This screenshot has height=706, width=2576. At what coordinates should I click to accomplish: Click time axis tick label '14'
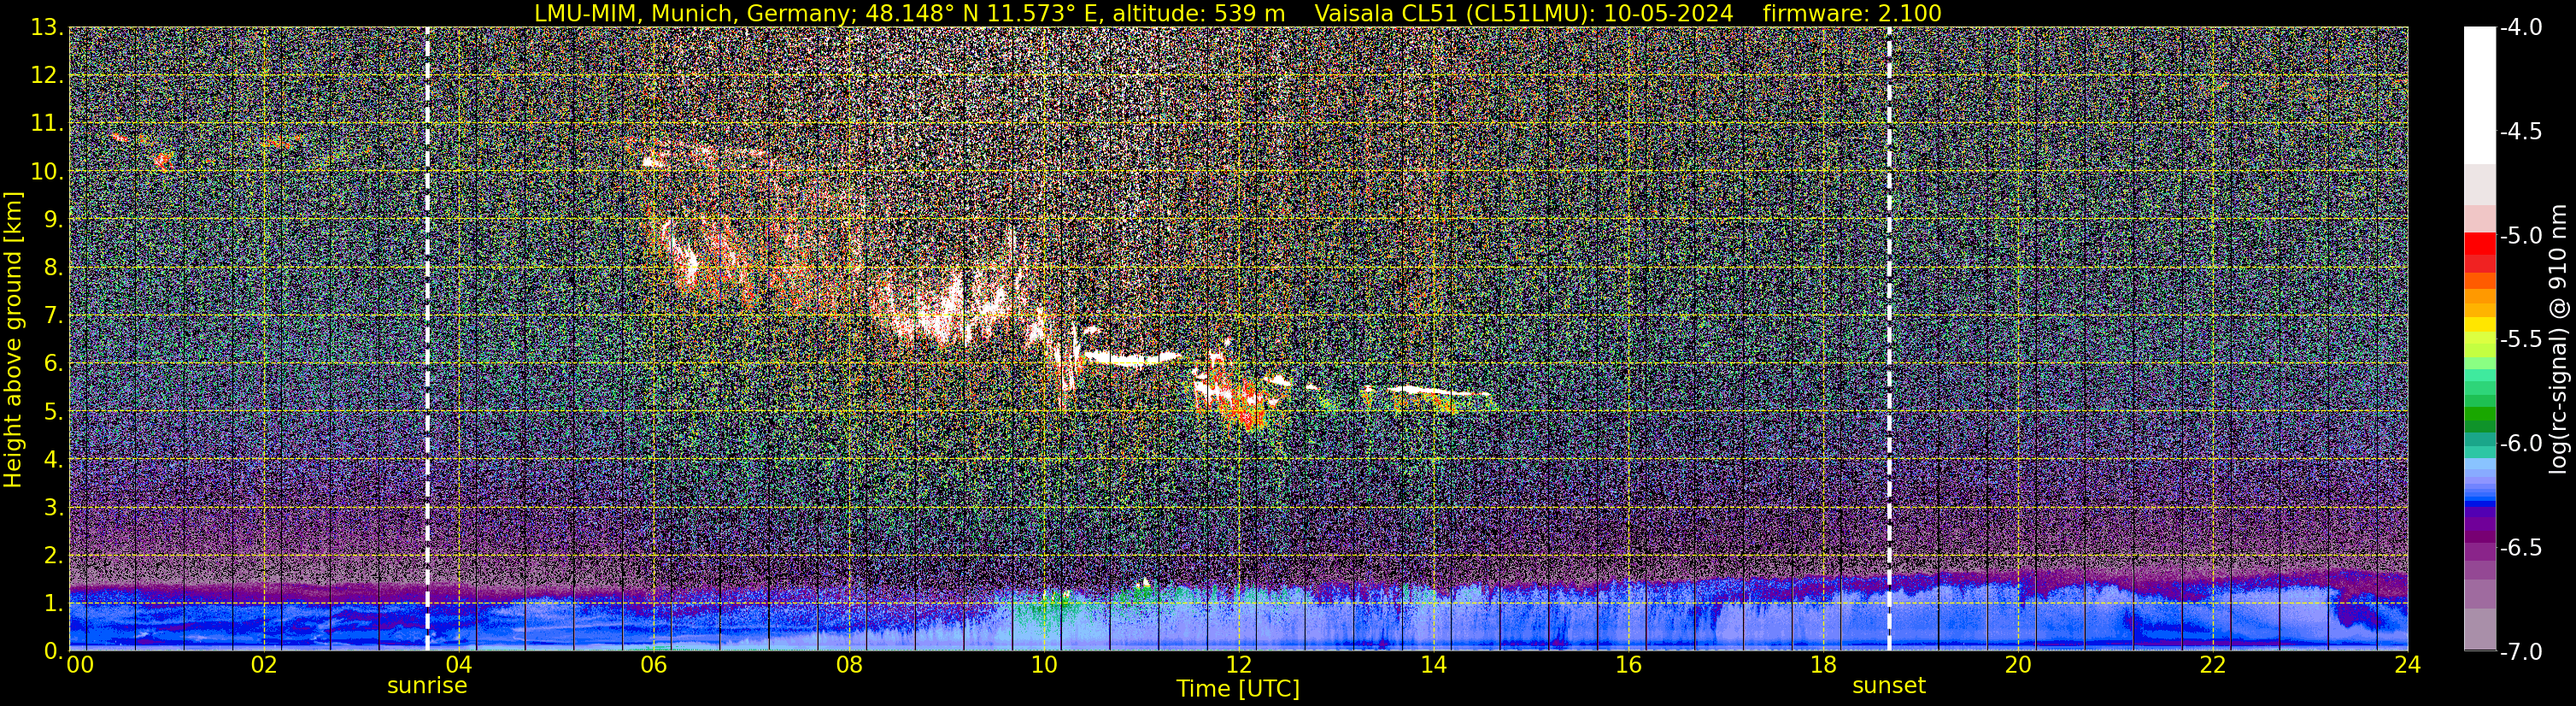1433,665
